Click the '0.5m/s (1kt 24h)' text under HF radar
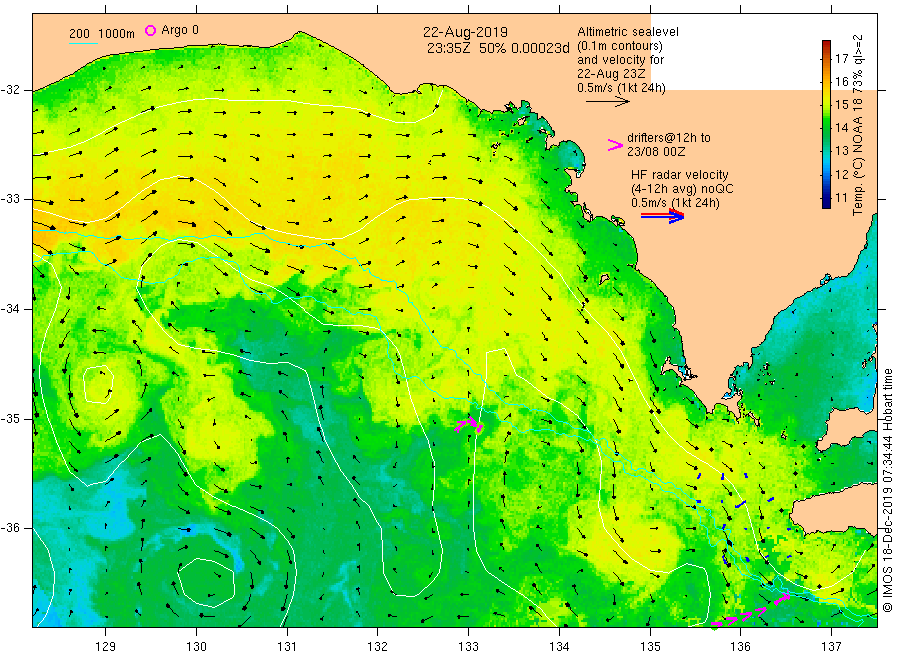 click(x=674, y=203)
